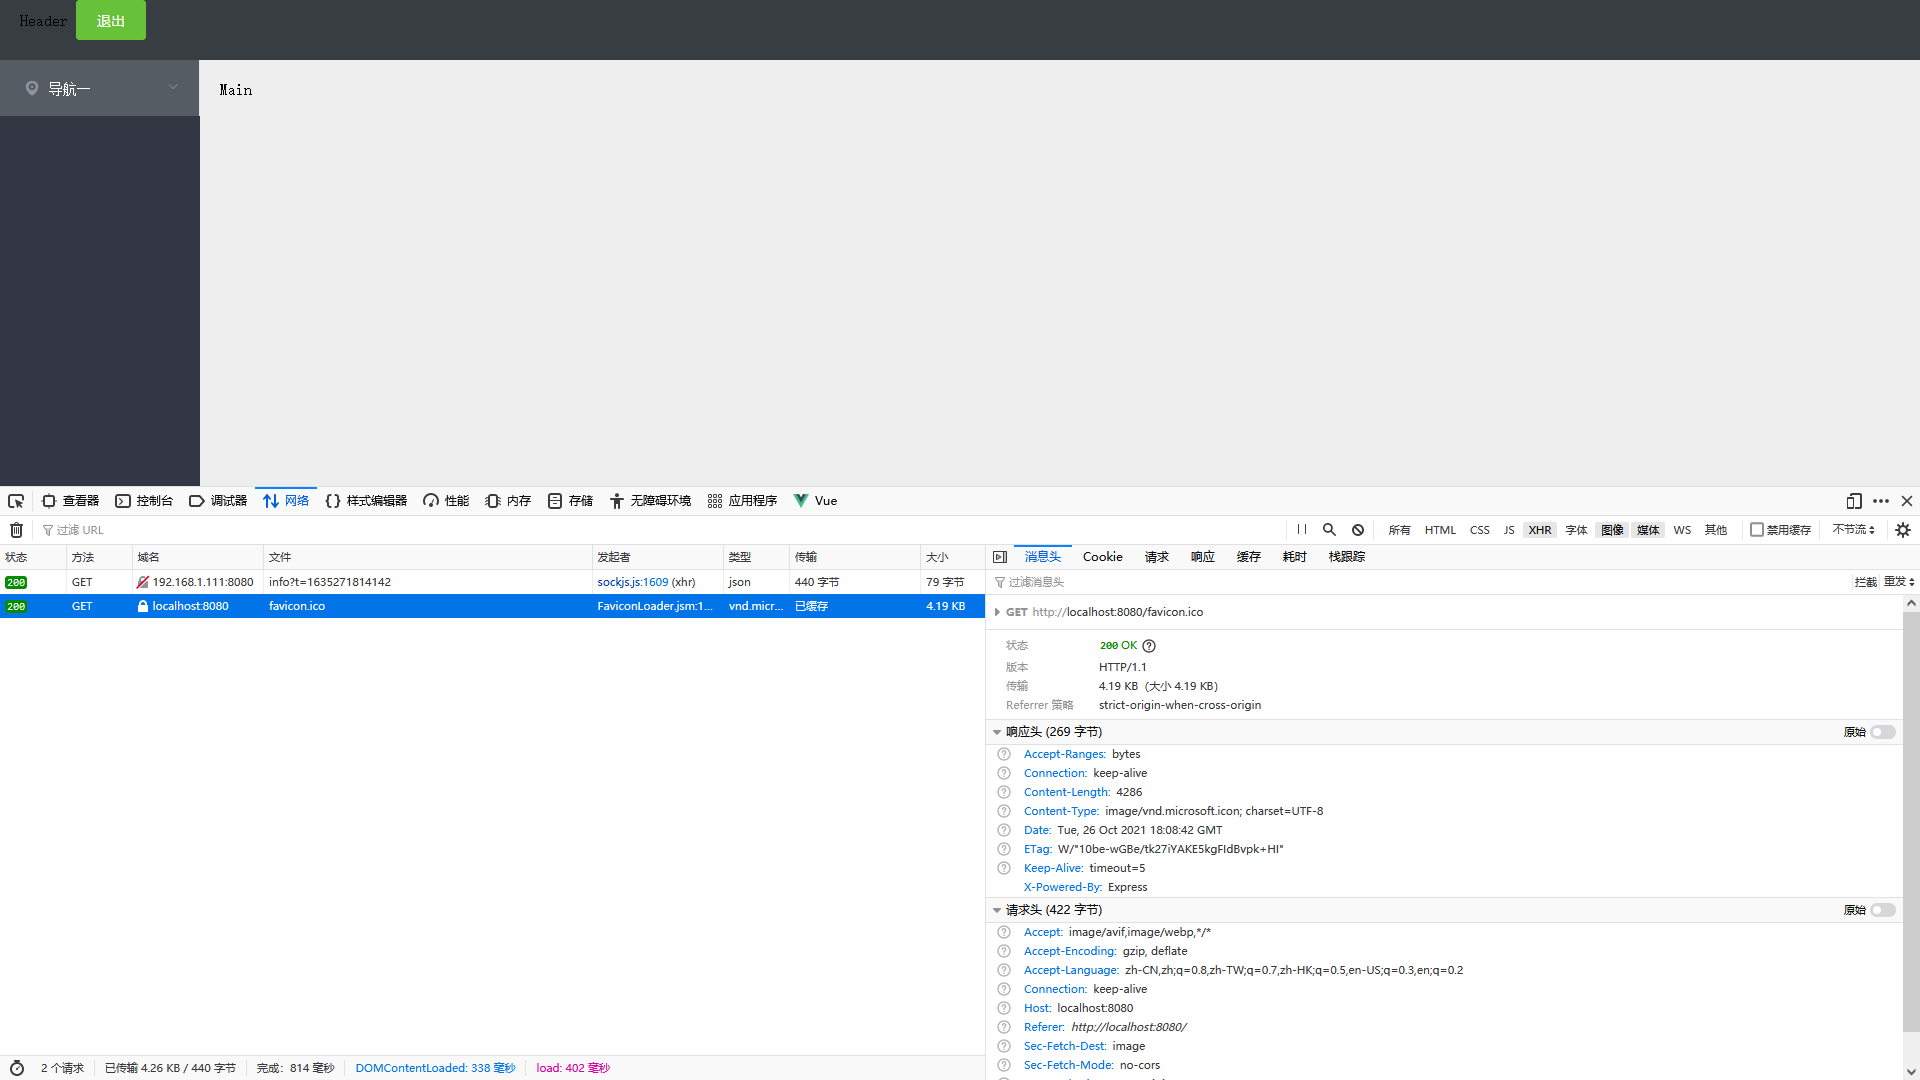Toggle responsive design mode icon
The image size is (1920, 1080).
point(1854,501)
